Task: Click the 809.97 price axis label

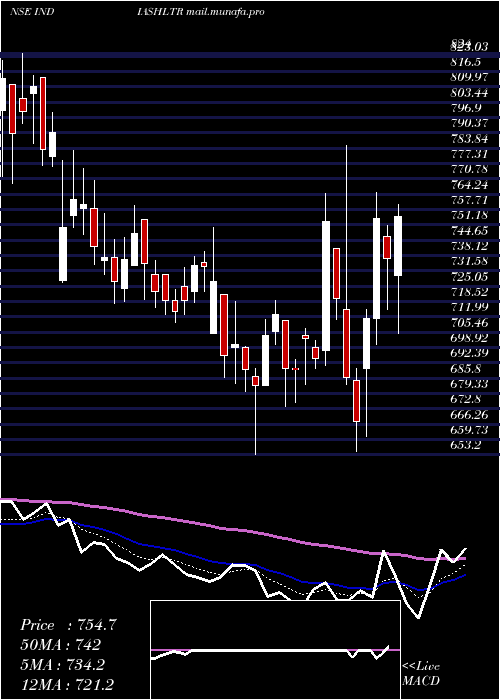Action: [469, 77]
